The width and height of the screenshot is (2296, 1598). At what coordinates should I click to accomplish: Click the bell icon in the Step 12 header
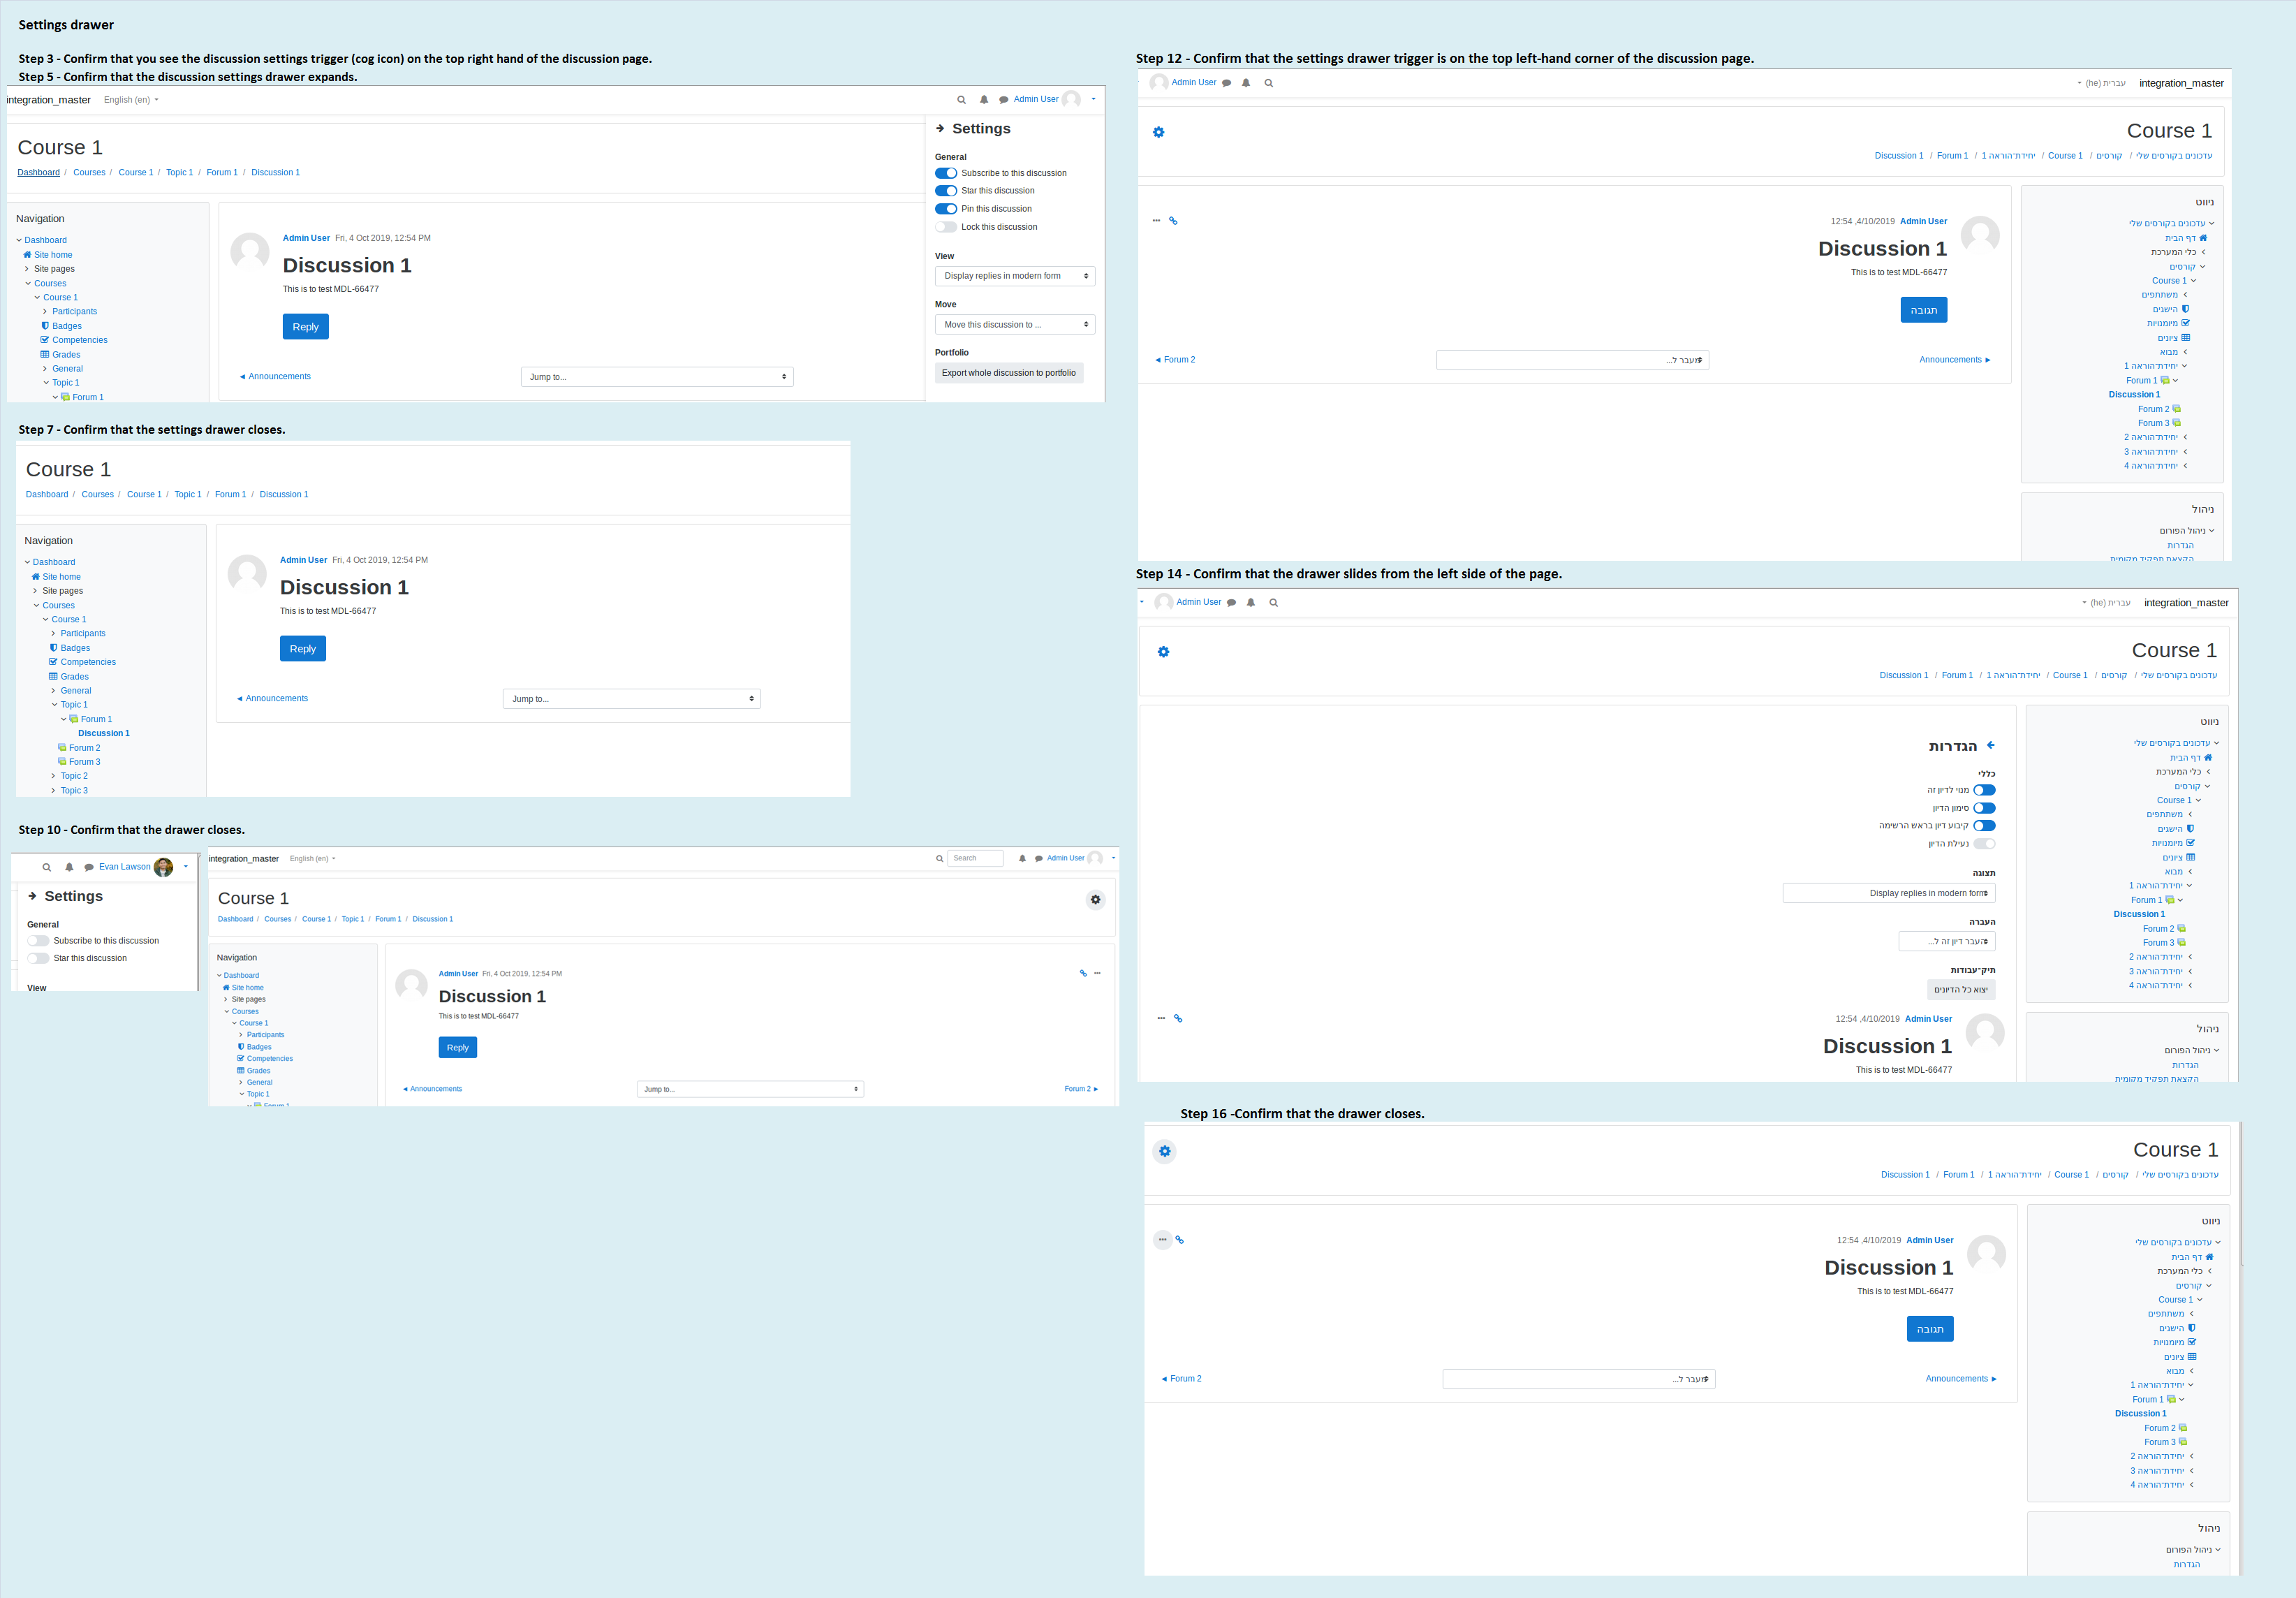pos(1246,83)
